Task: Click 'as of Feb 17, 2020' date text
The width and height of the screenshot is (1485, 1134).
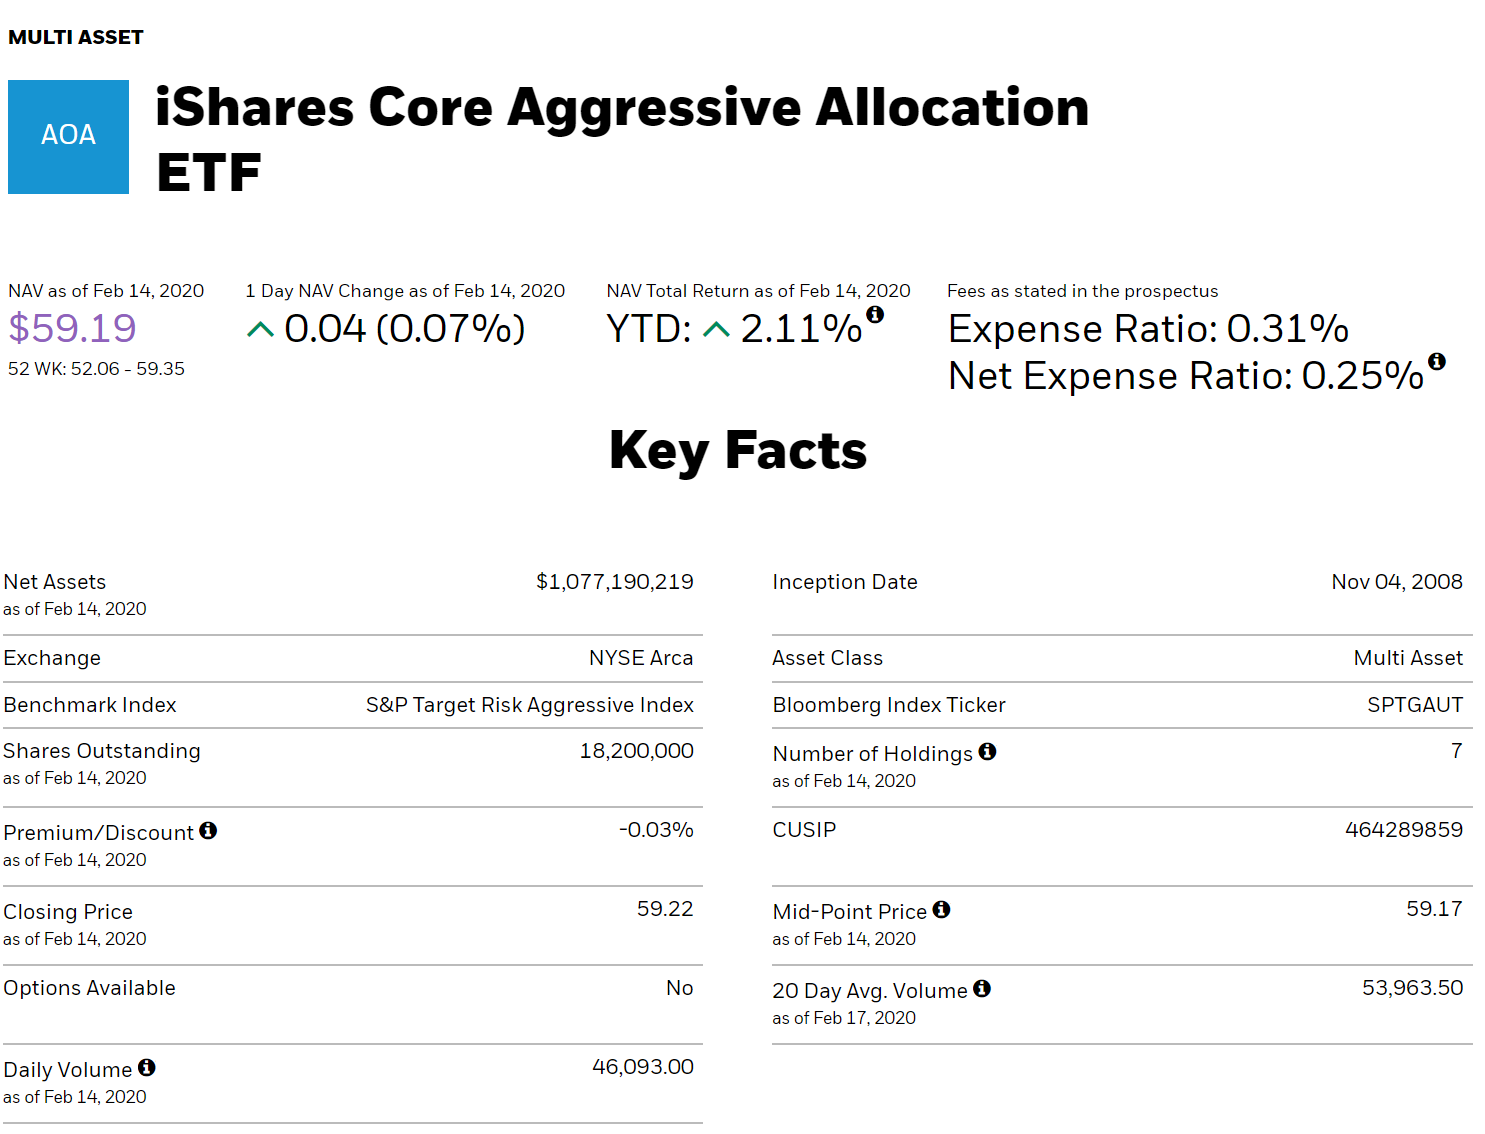Action: click(x=844, y=1018)
